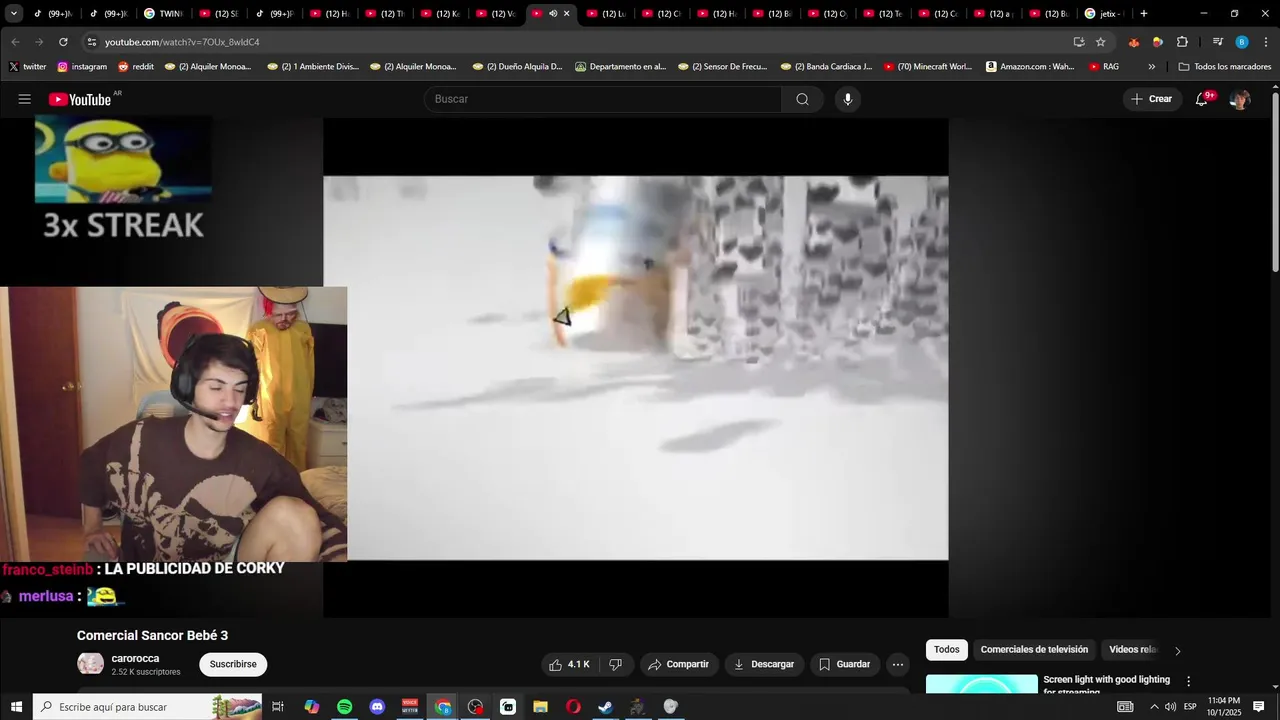Open Steam from the taskbar
1280x720 pixels.
[605, 707]
